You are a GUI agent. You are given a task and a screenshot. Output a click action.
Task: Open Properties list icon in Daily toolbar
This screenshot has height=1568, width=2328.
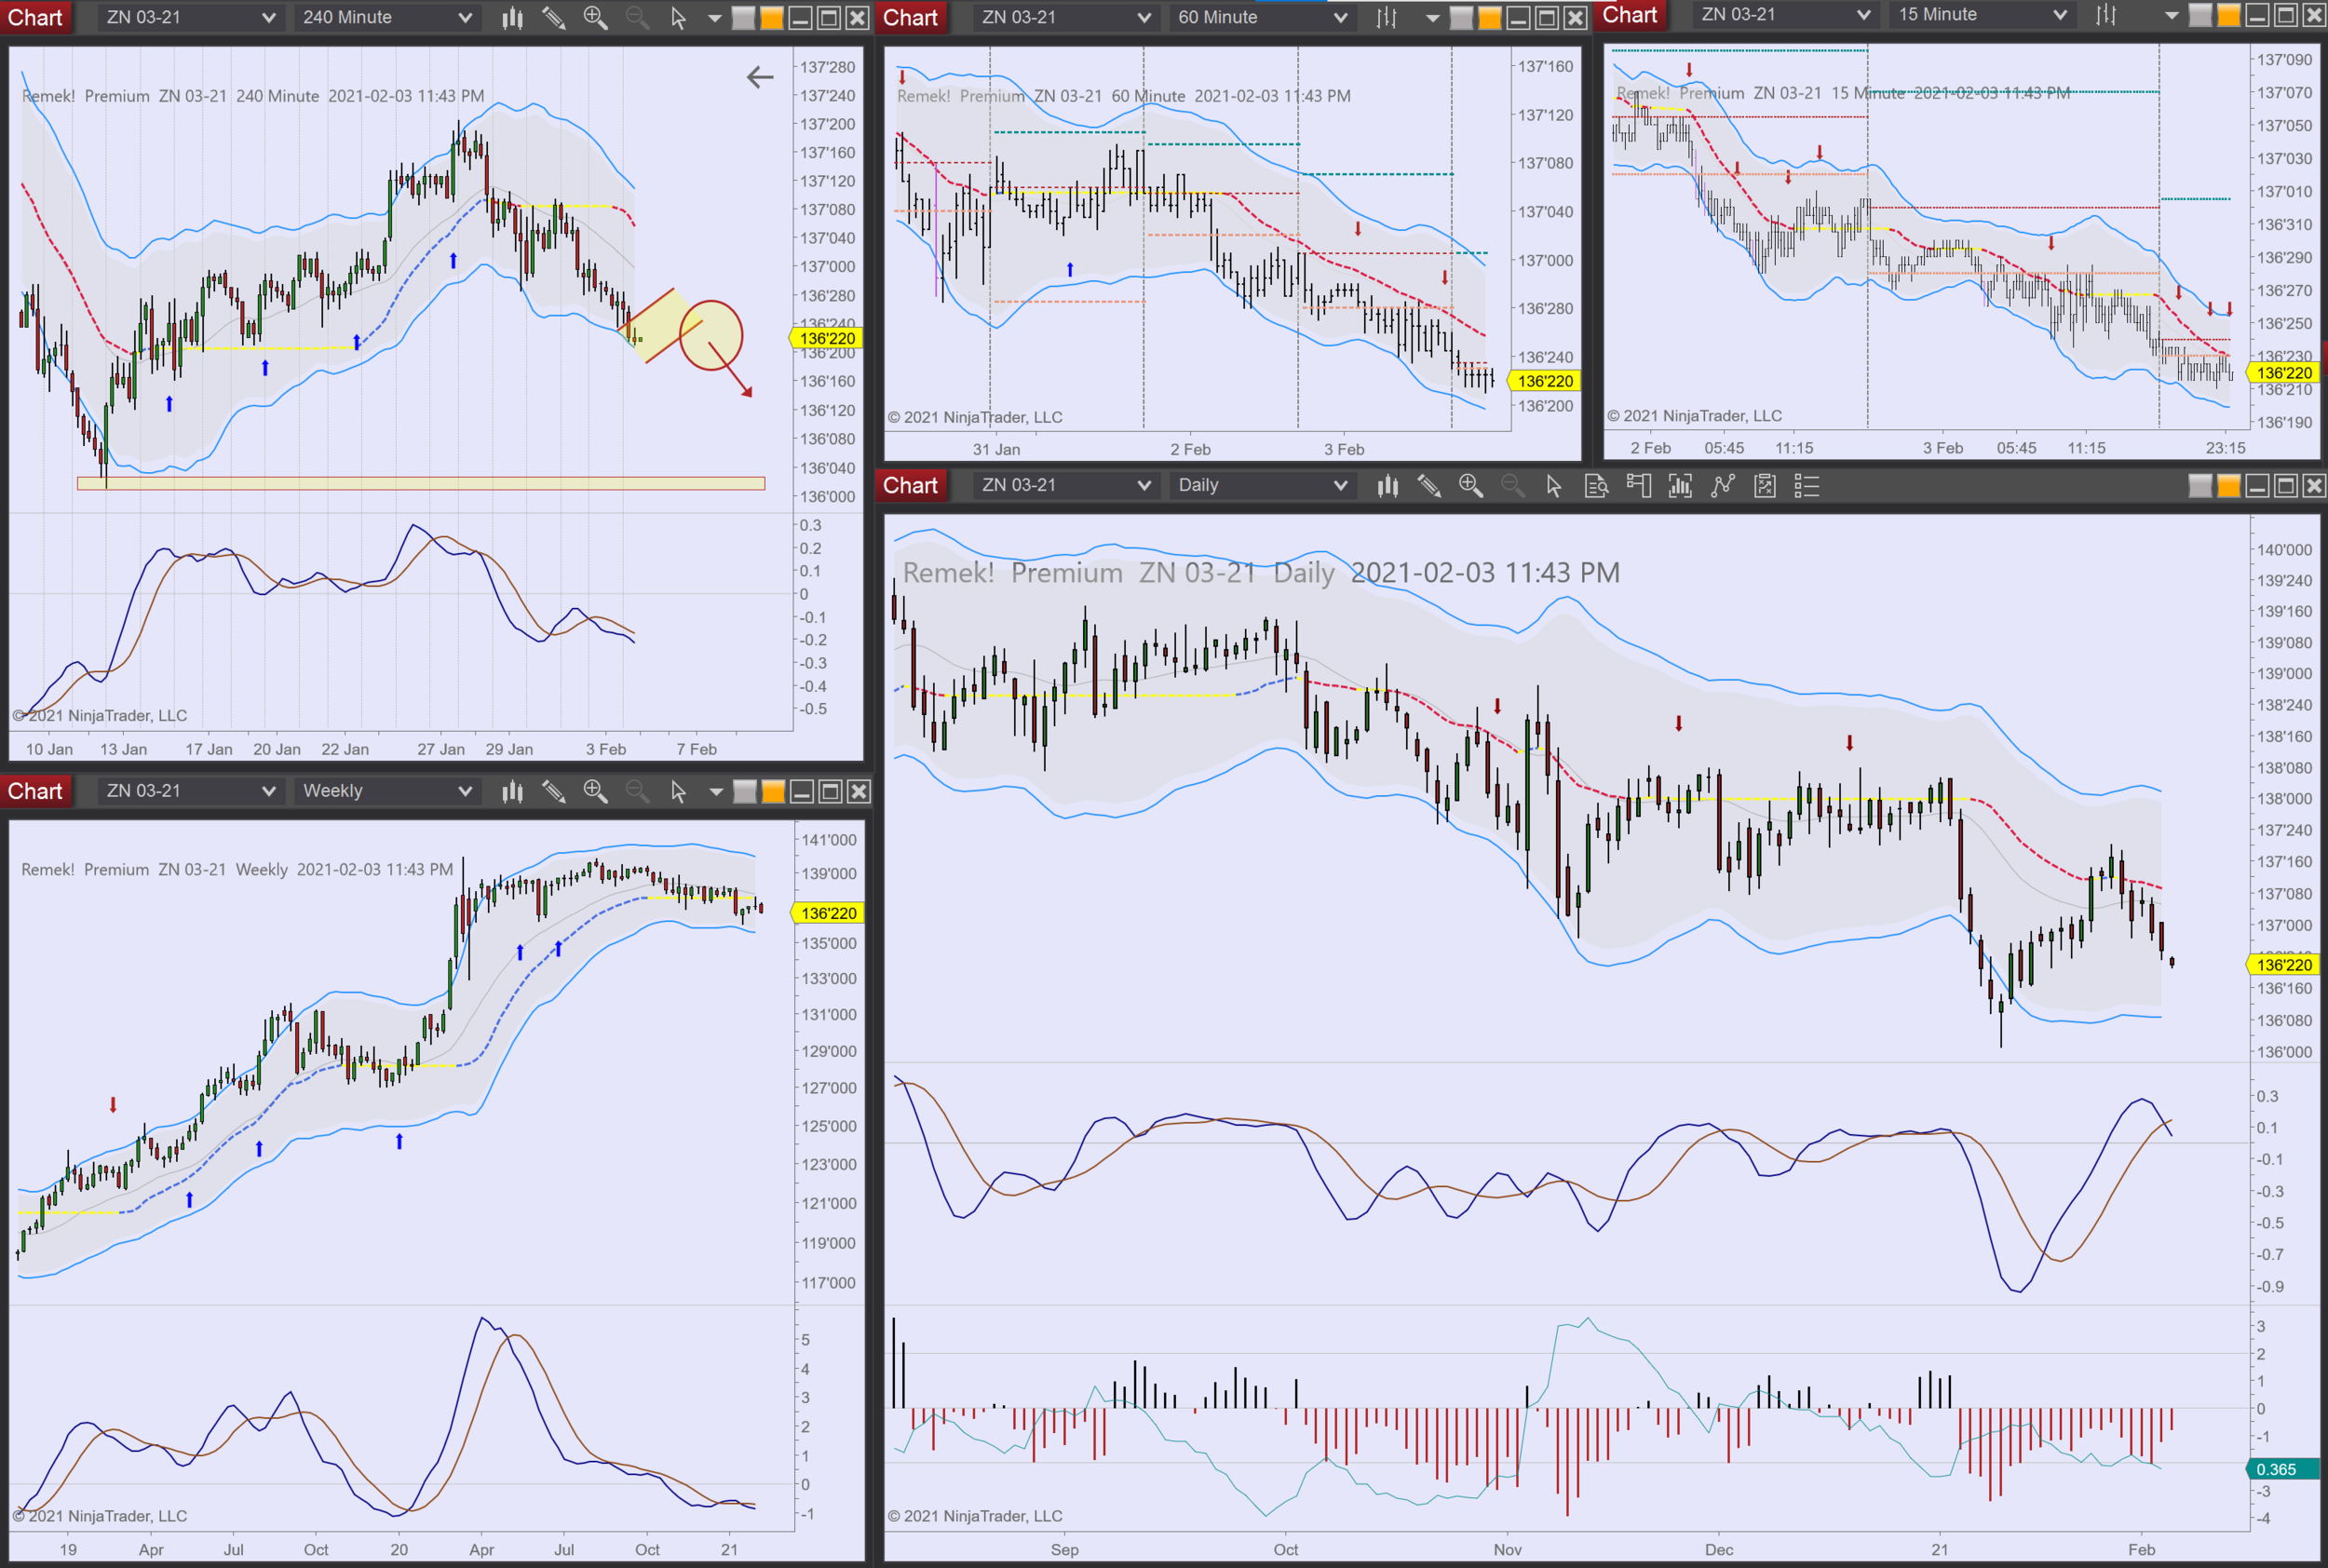(x=1806, y=486)
